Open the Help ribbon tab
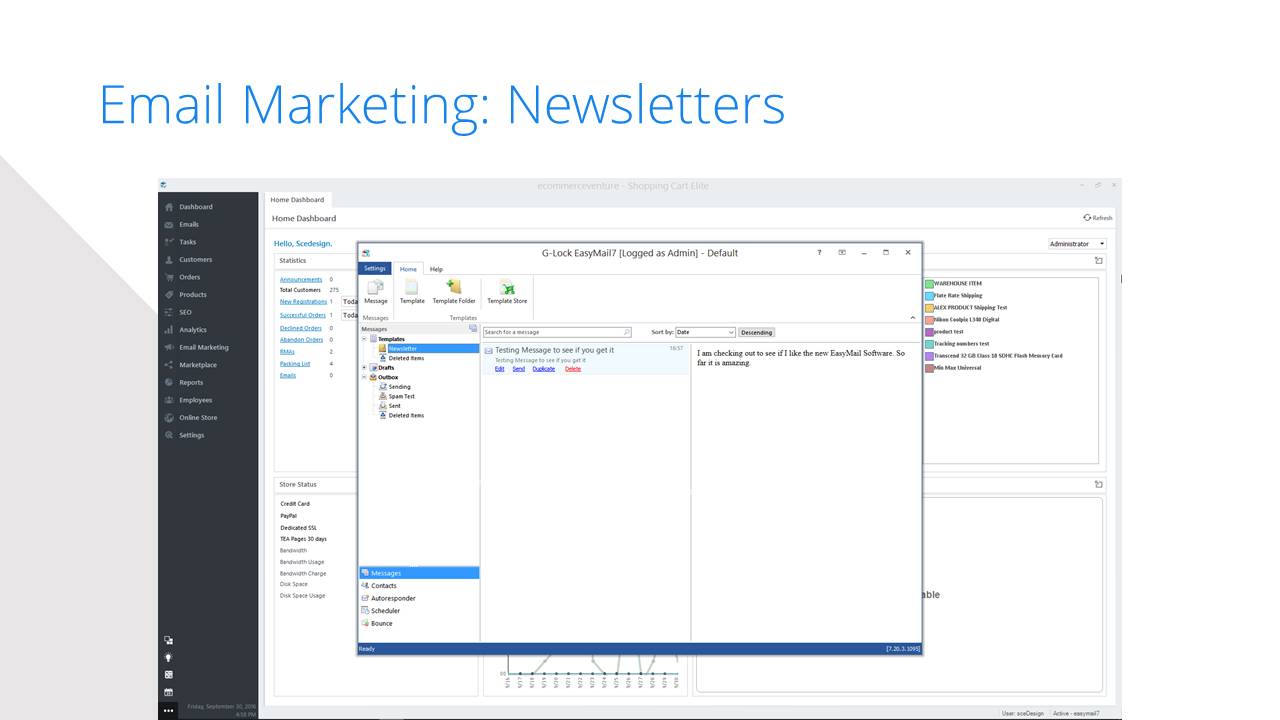 click(436, 269)
